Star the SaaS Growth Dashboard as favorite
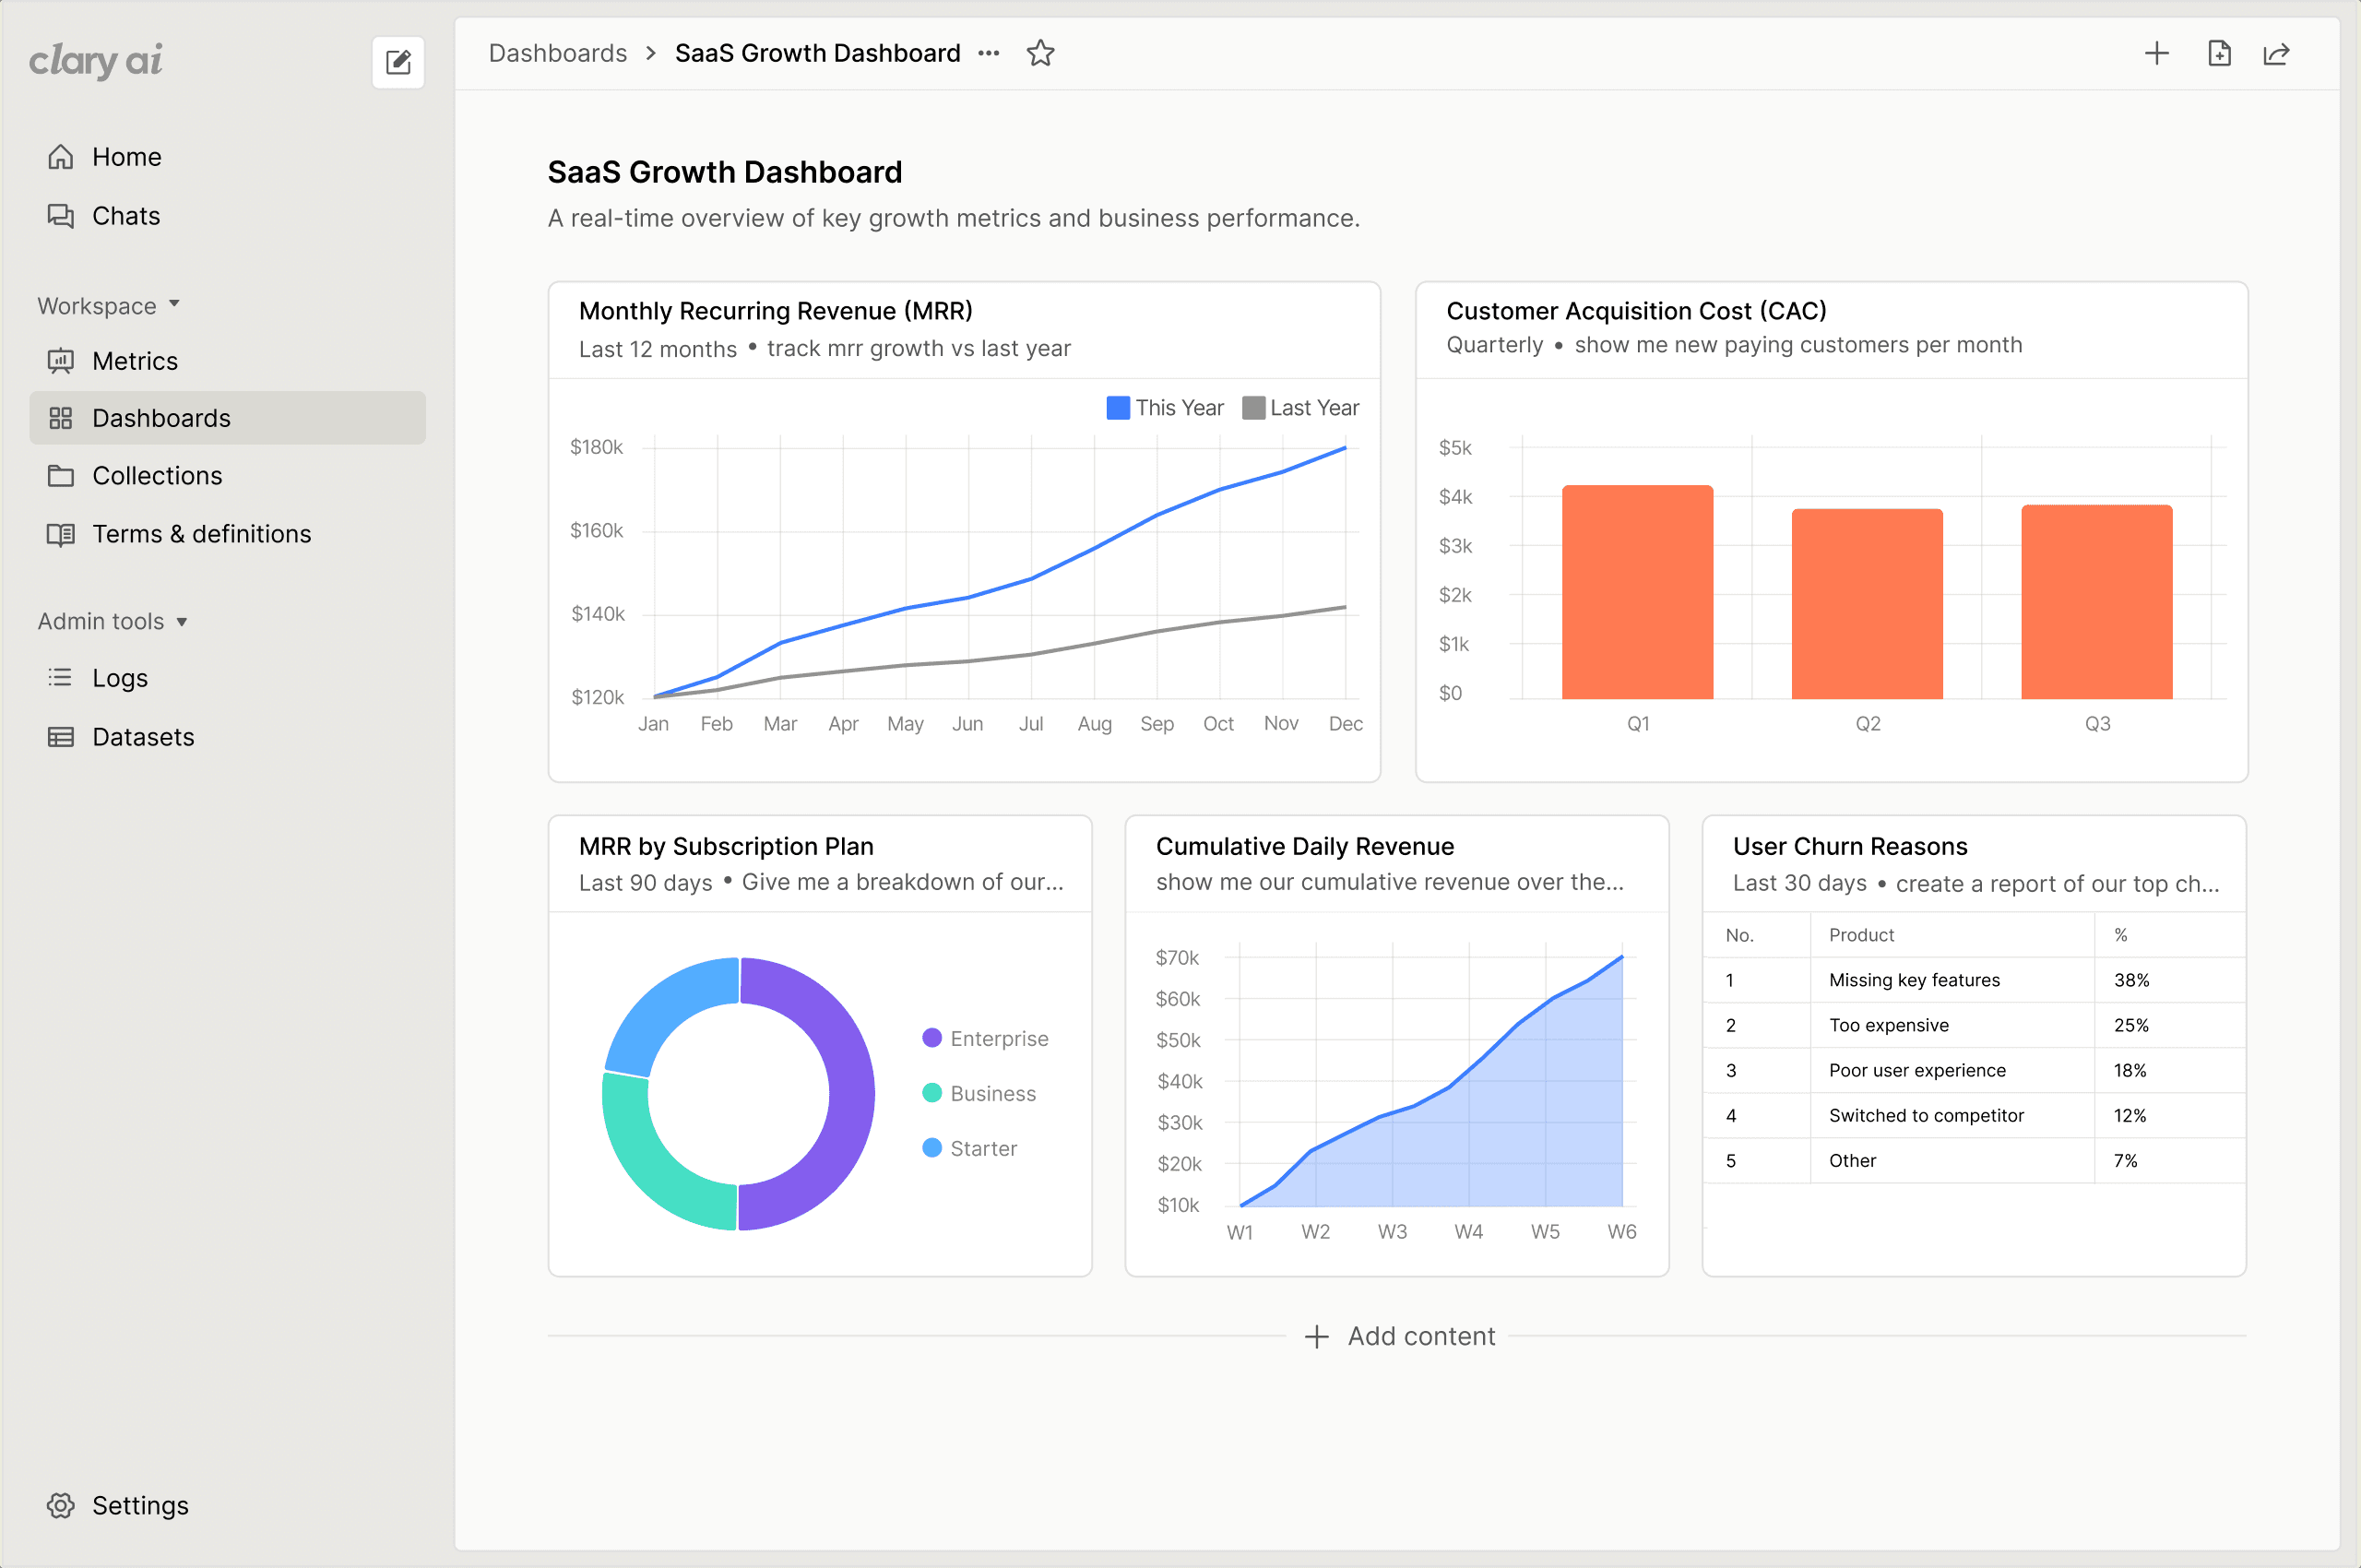This screenshot has height=1568, width=2361. [x=1040, y=53]
